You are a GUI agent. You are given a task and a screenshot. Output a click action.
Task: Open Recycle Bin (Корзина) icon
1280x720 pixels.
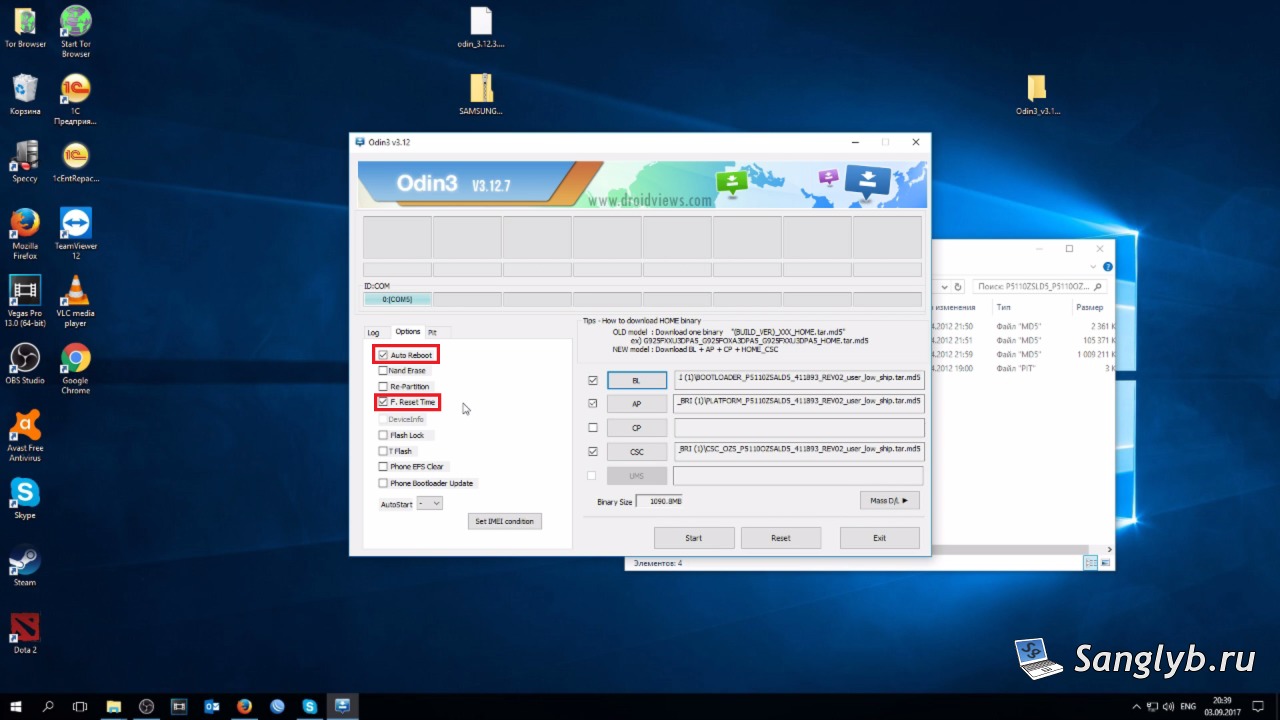pos(25,94)
